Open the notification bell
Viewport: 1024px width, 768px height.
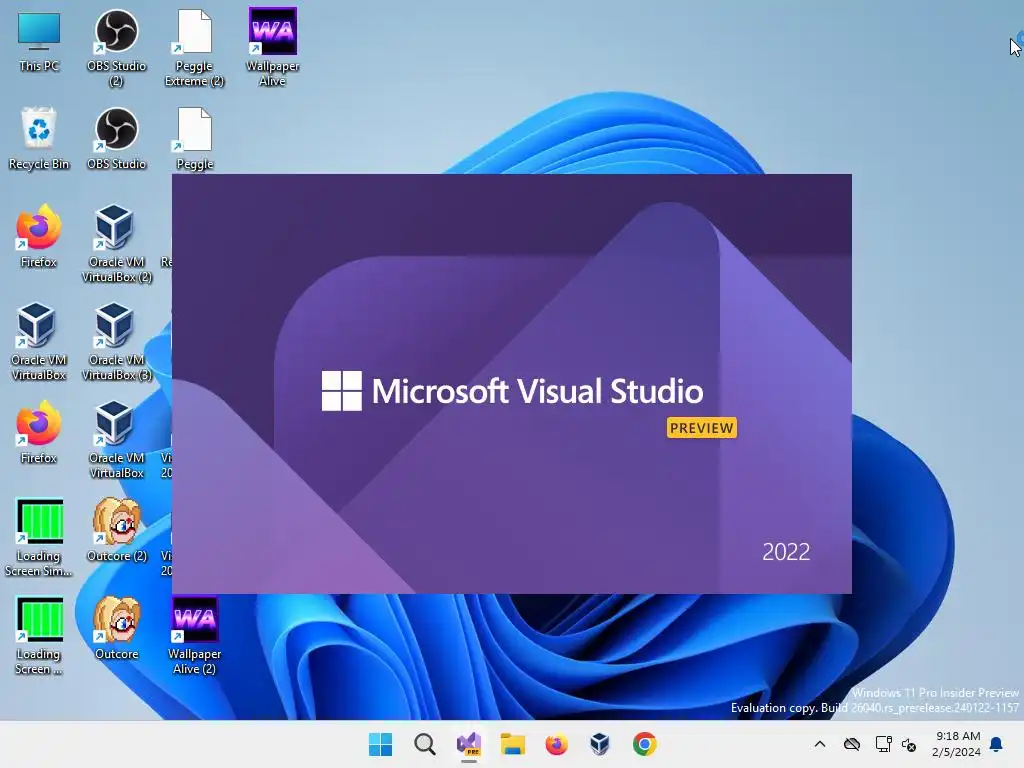997,744
